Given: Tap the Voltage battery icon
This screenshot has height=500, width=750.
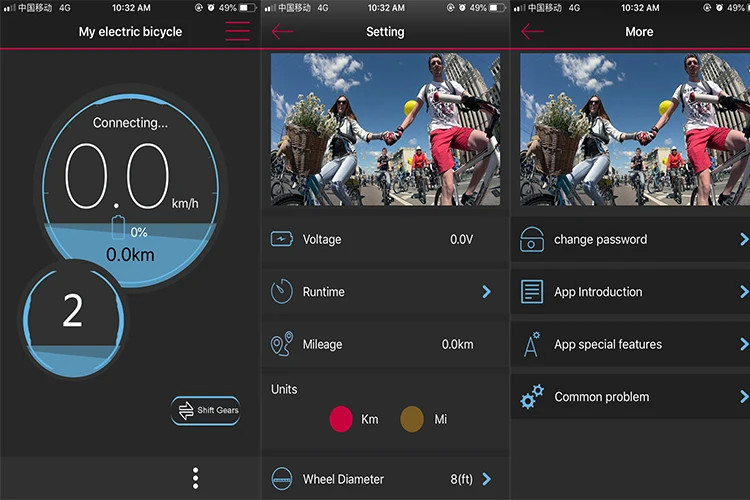Looking at the screenshot, I should (282, 239).
